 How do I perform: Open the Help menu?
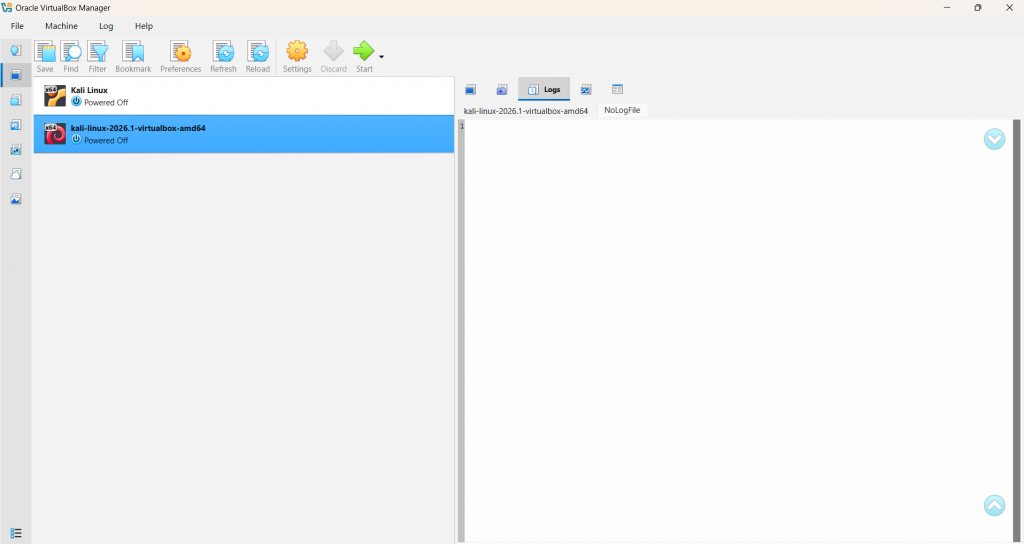click(144, 26)
